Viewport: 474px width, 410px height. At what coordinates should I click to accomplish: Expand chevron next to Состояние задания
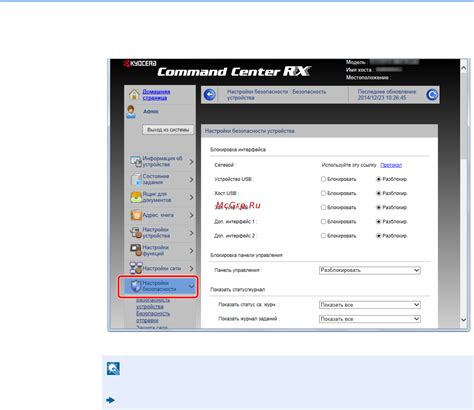pos(191,180)
